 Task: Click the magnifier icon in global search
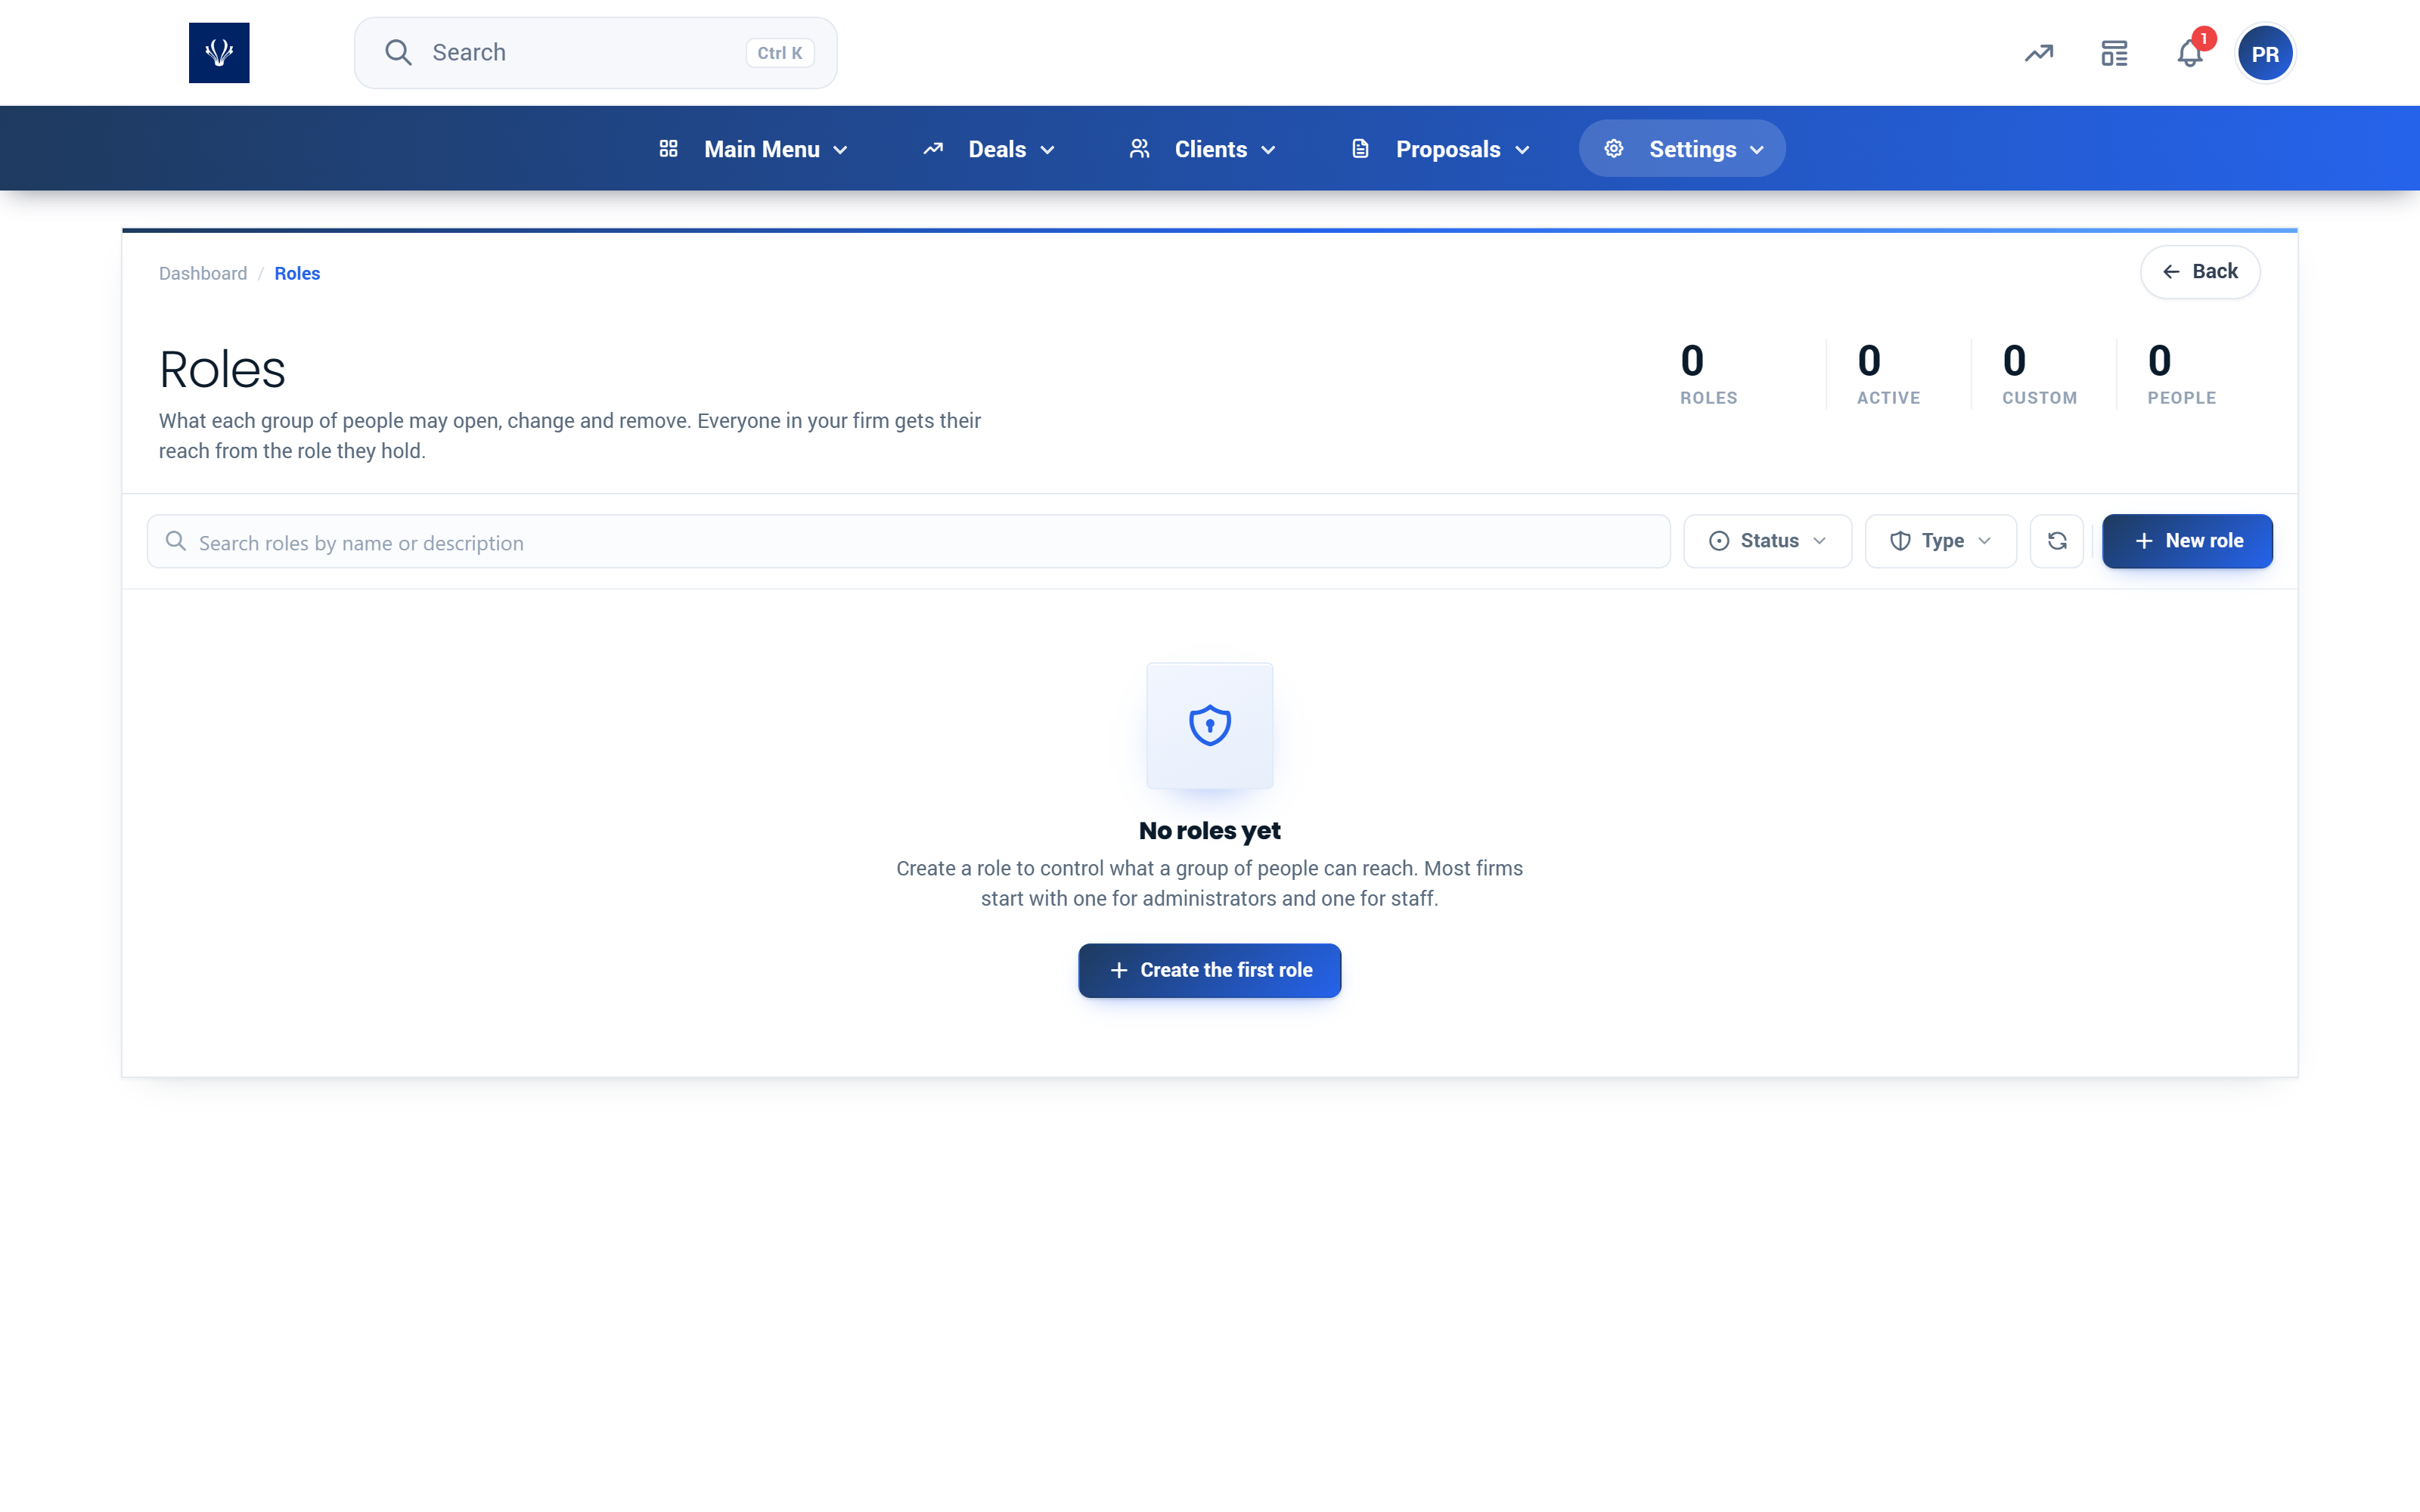[x=398, y=53]
